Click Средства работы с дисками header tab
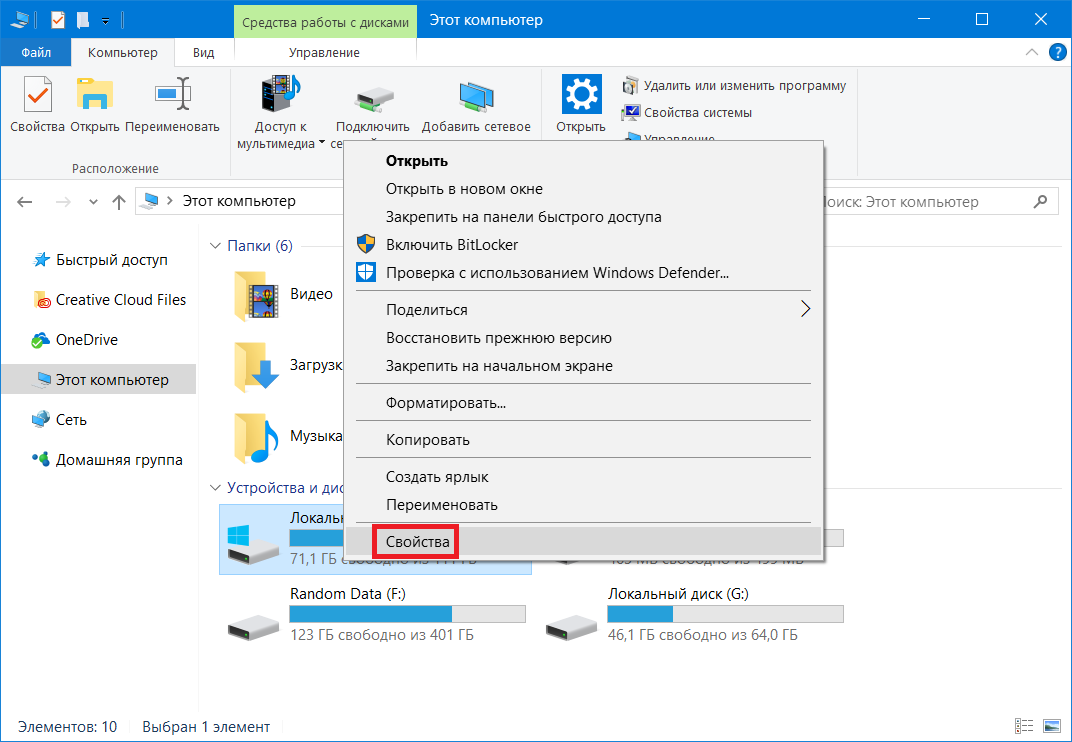Screen dimensions: 1072x742 pos(325,22)
